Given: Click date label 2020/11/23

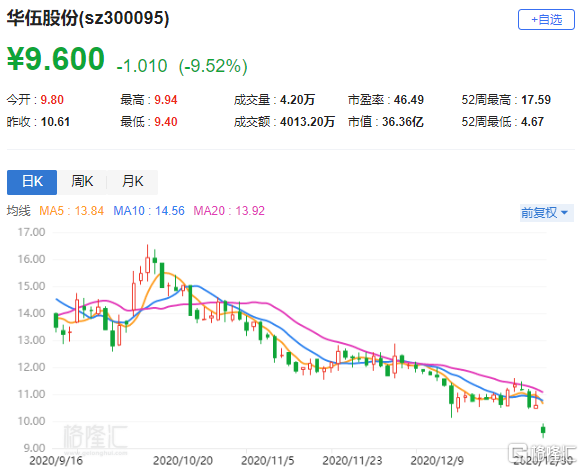Looking at the screenshot, I should coord(352,461).
